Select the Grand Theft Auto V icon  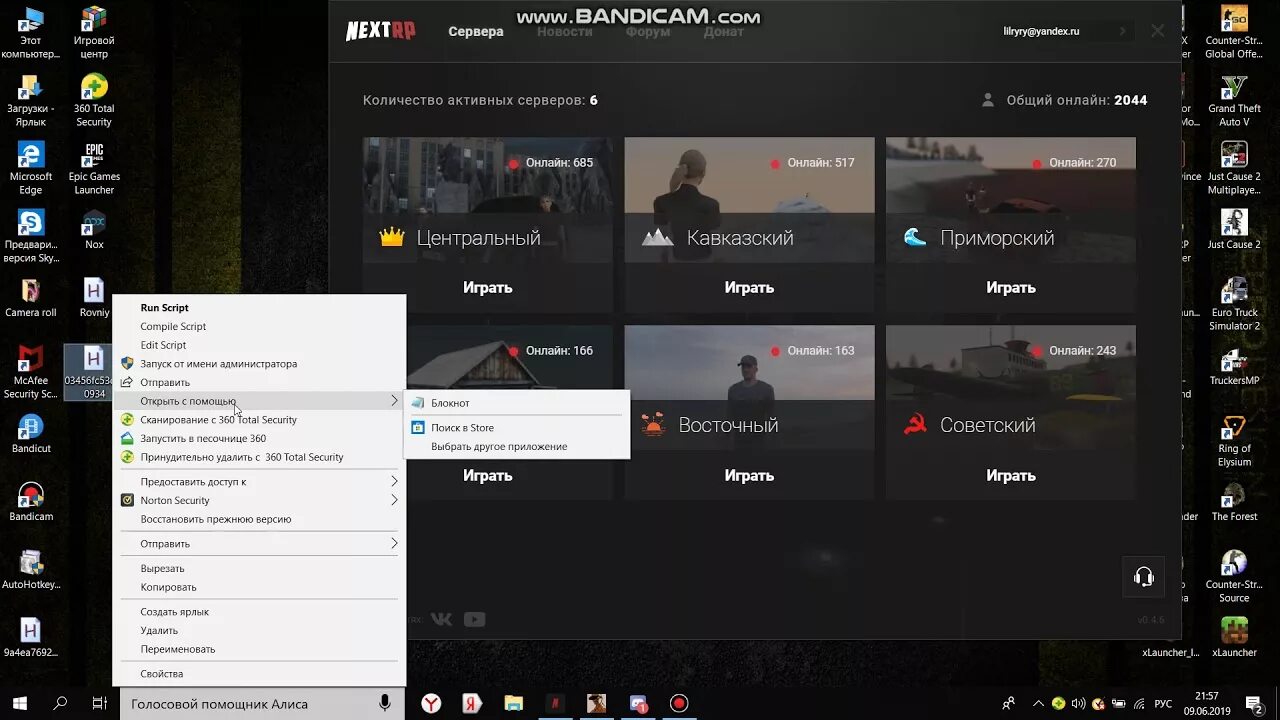click(1234, 100)
